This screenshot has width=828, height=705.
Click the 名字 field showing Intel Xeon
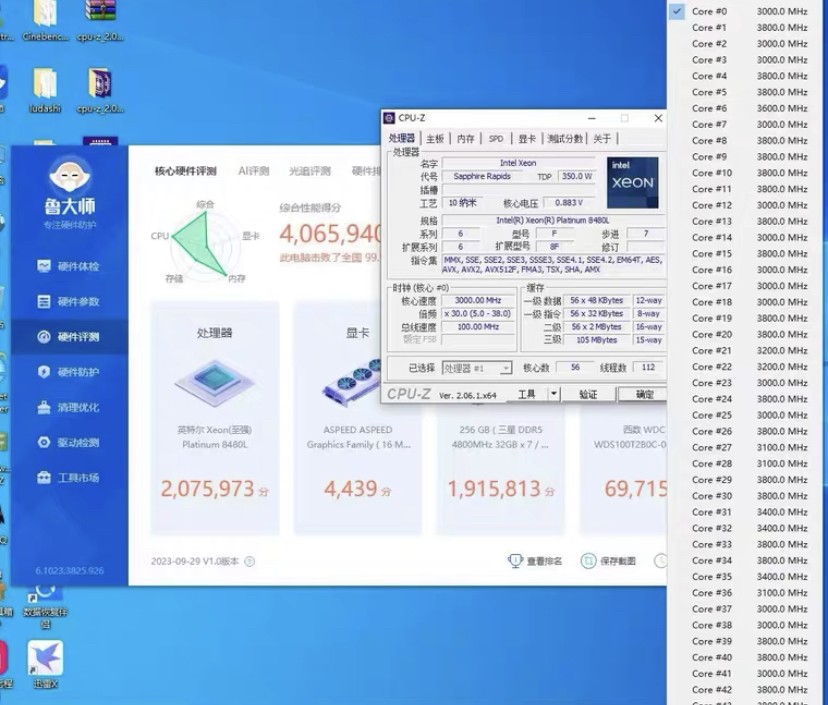[518, 163]
